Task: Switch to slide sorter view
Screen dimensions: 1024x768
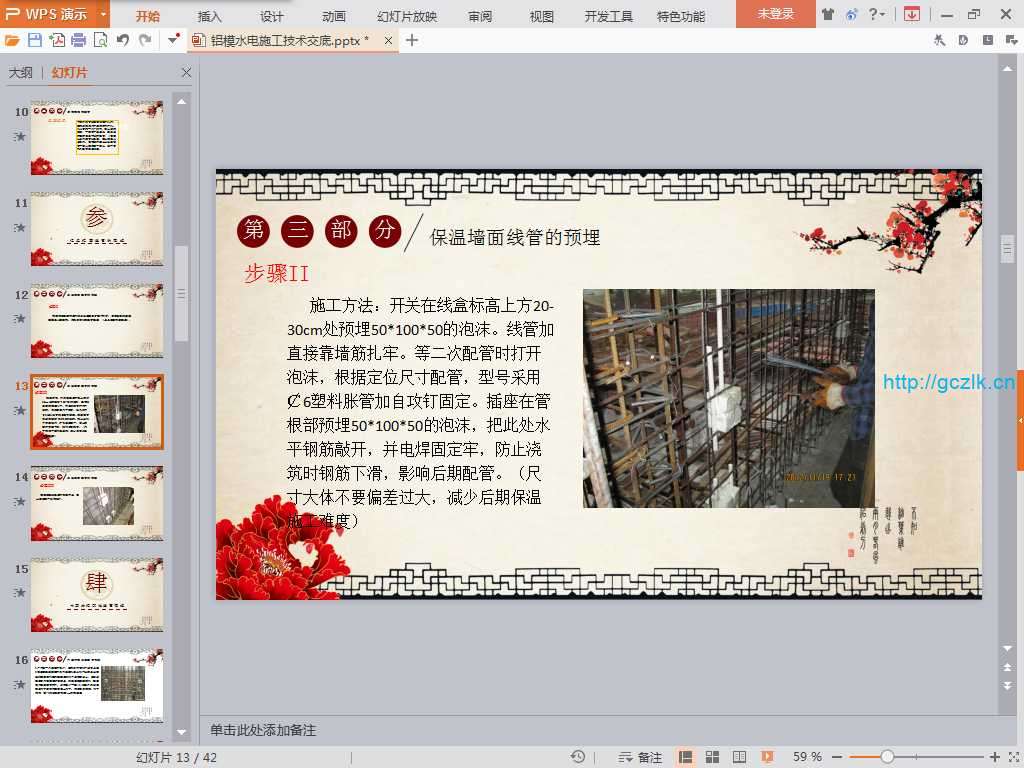Action: [x=713, y=757]
